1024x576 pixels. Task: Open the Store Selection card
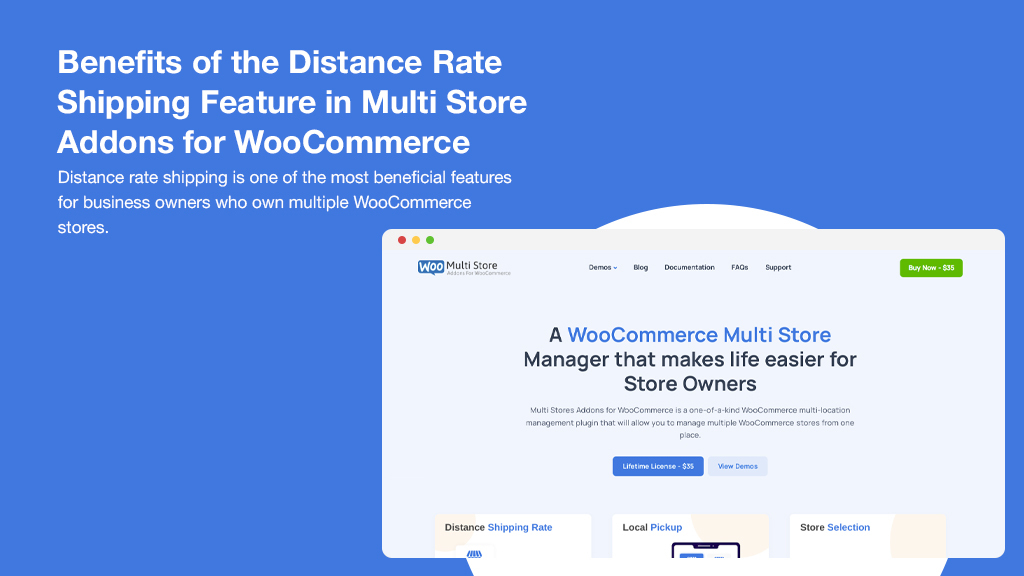[x=867, y=536]
